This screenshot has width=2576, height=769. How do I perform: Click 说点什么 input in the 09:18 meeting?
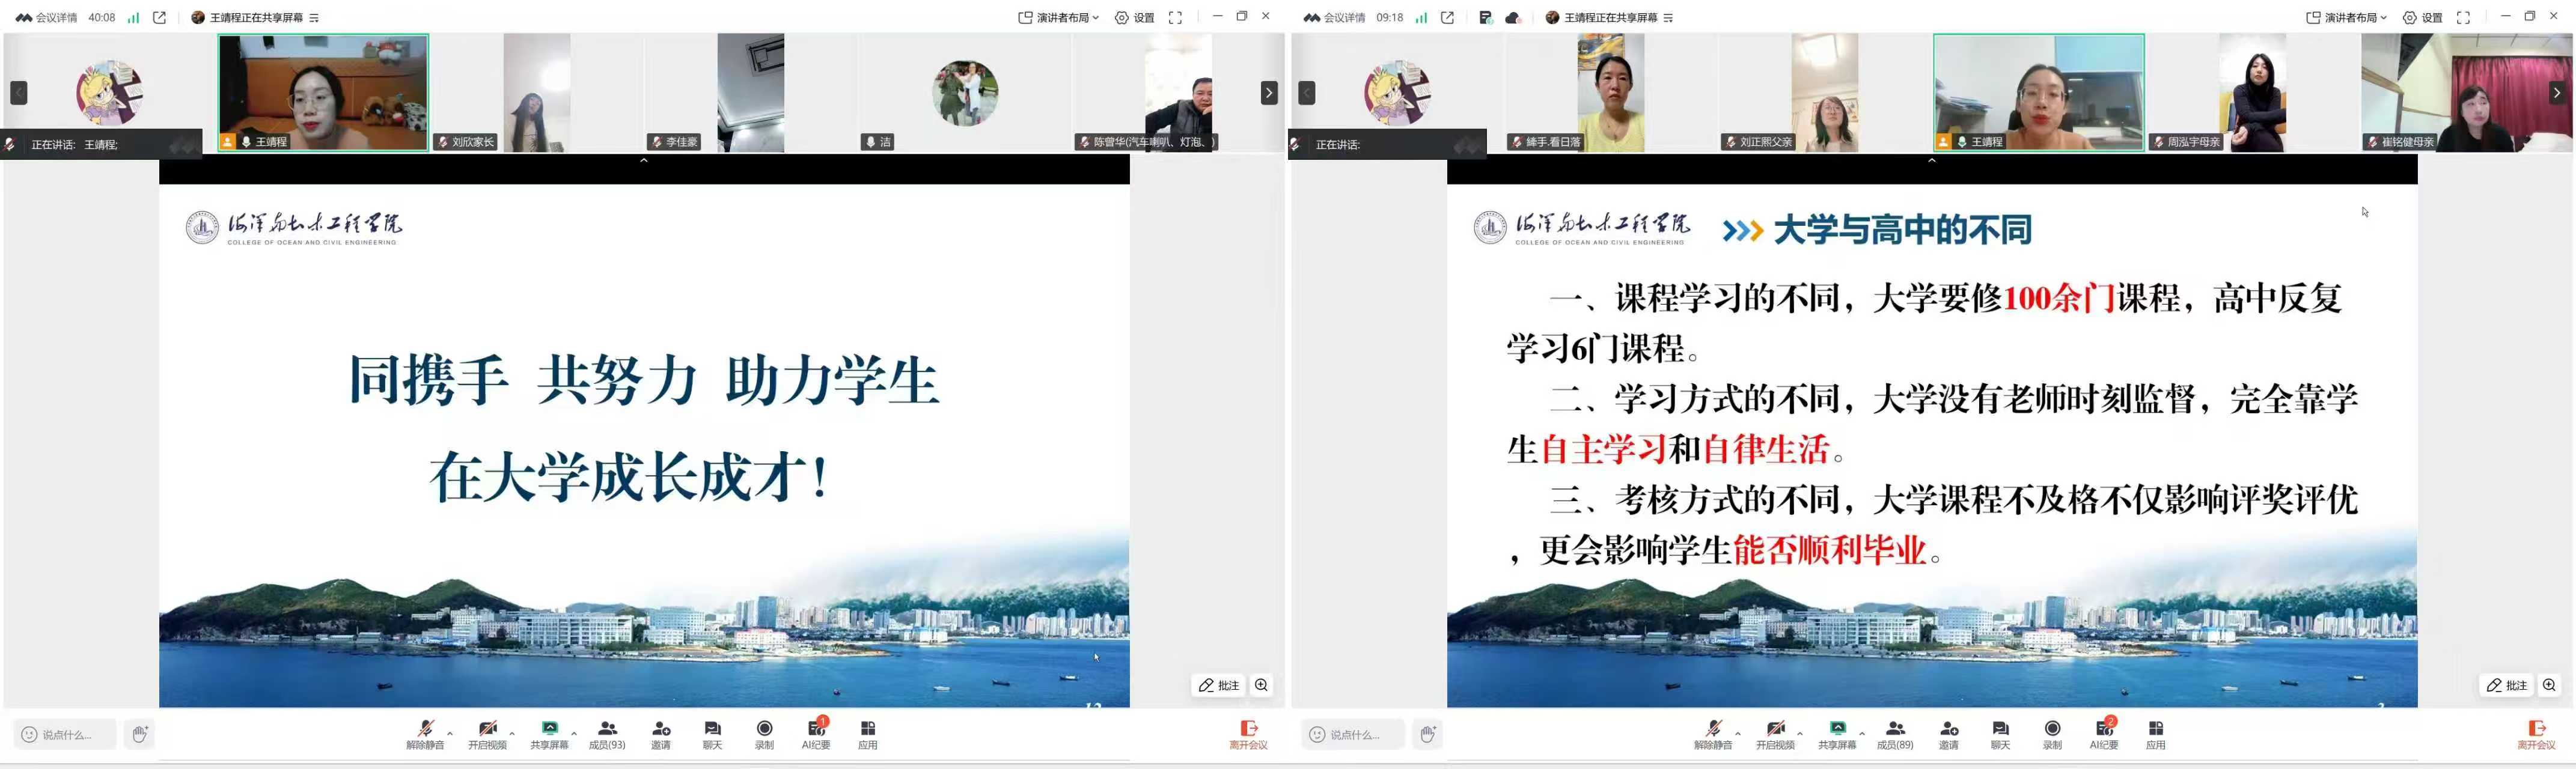tap(1353, 735)
